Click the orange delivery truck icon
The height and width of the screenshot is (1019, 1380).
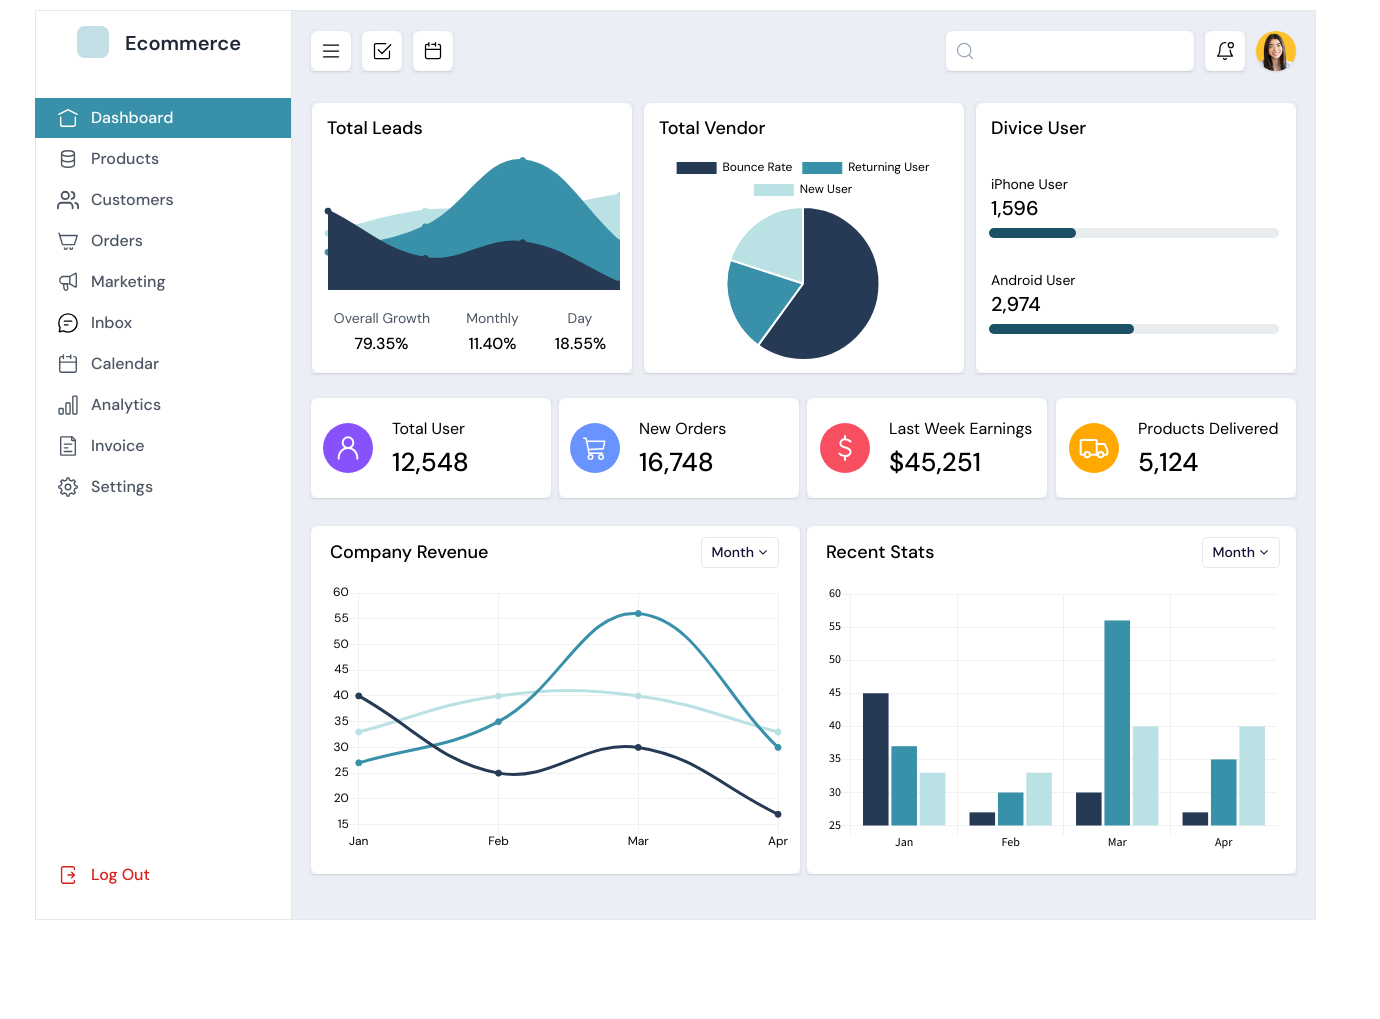click(x=1094, y=448)
